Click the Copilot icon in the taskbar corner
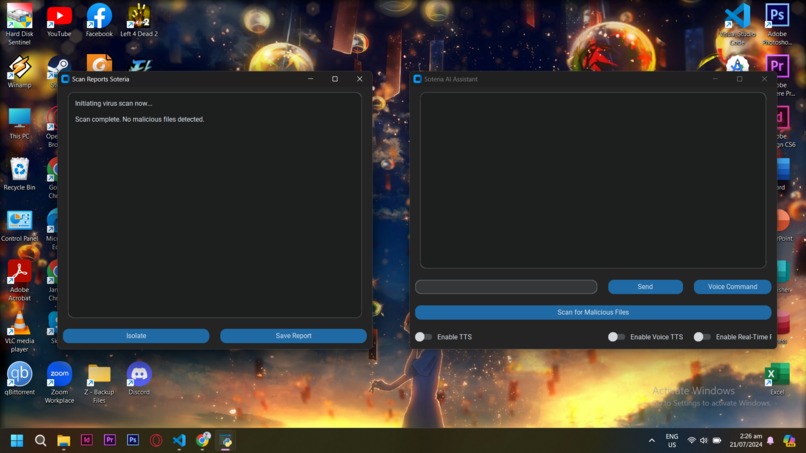The image size is (806, 453). point(789,441)
